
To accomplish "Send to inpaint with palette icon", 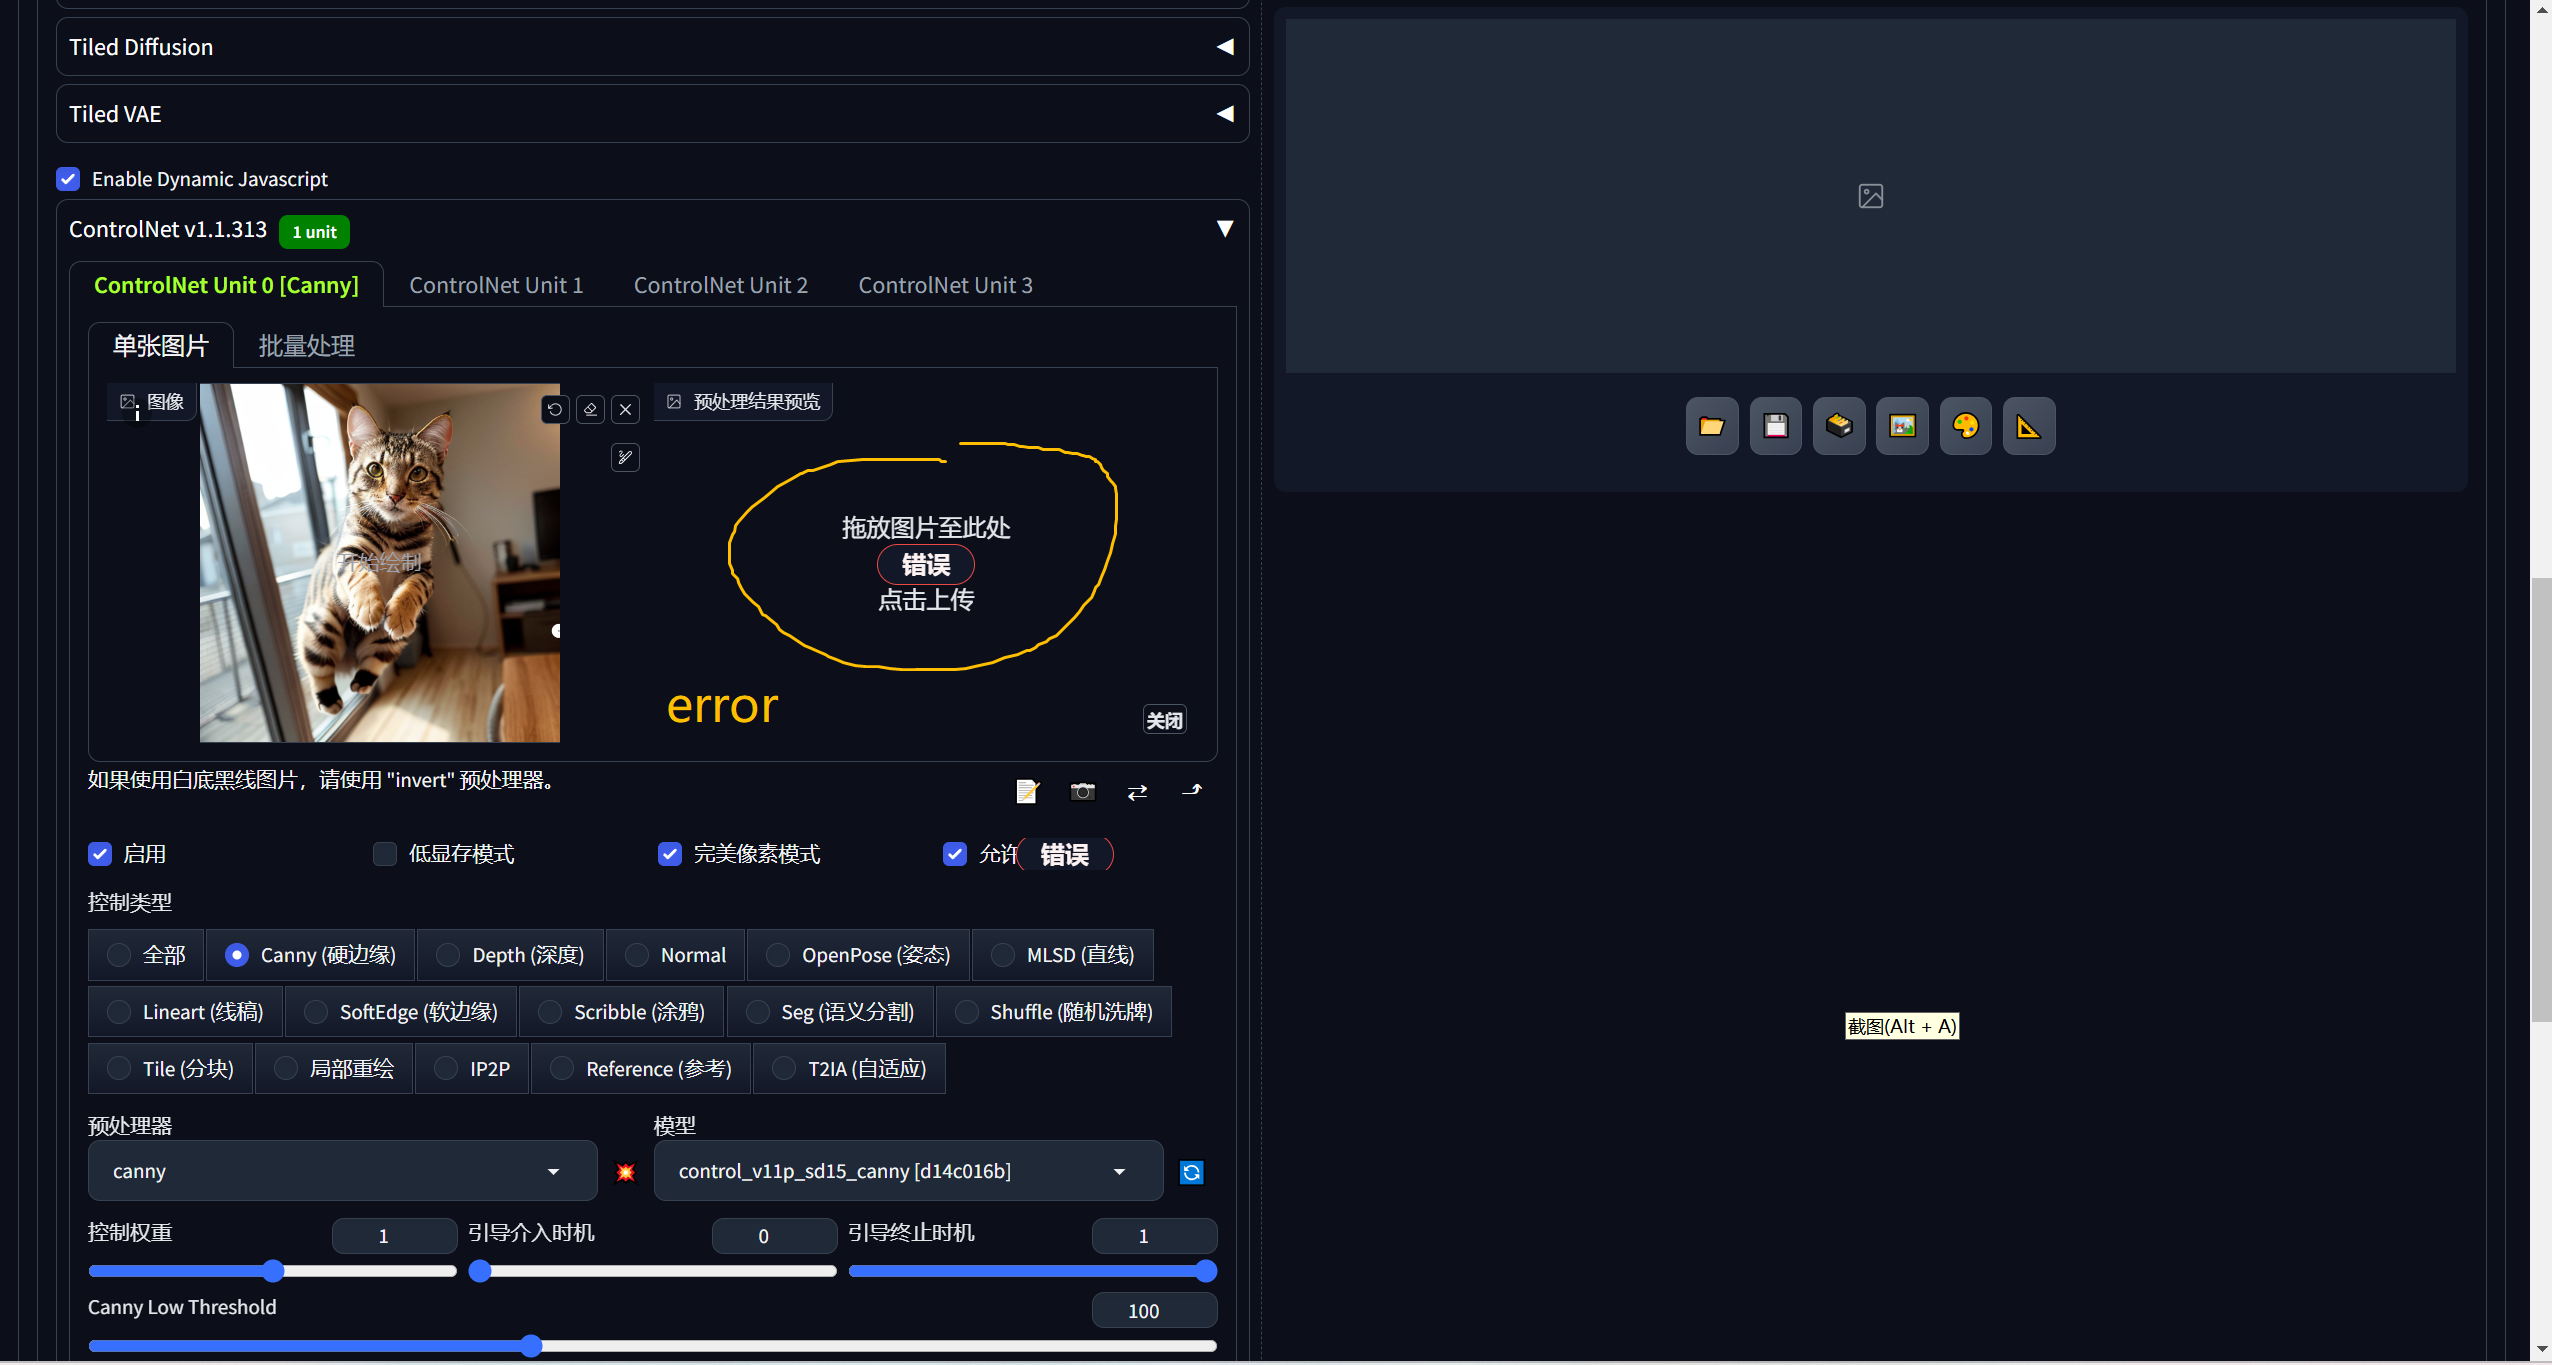I will click(x=1966, y=426).
